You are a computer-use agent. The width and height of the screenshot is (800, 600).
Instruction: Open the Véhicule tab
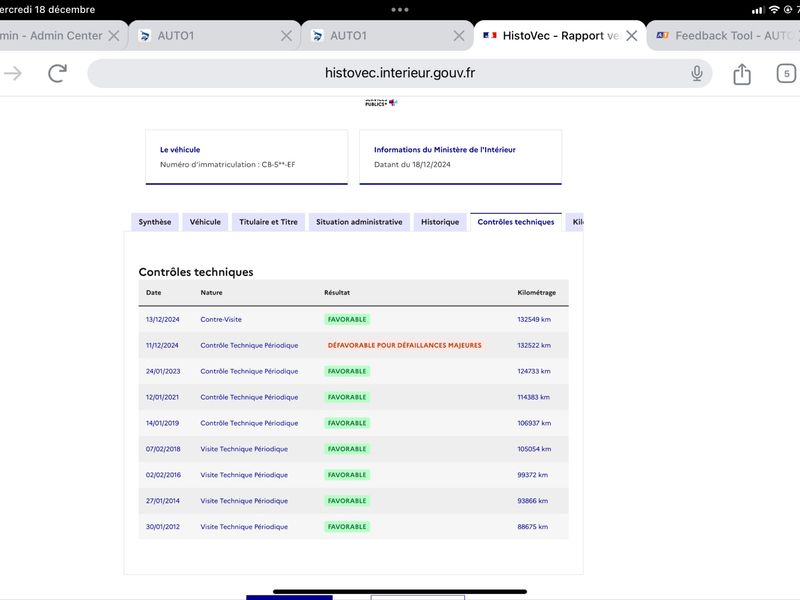(x=205, y=222)
